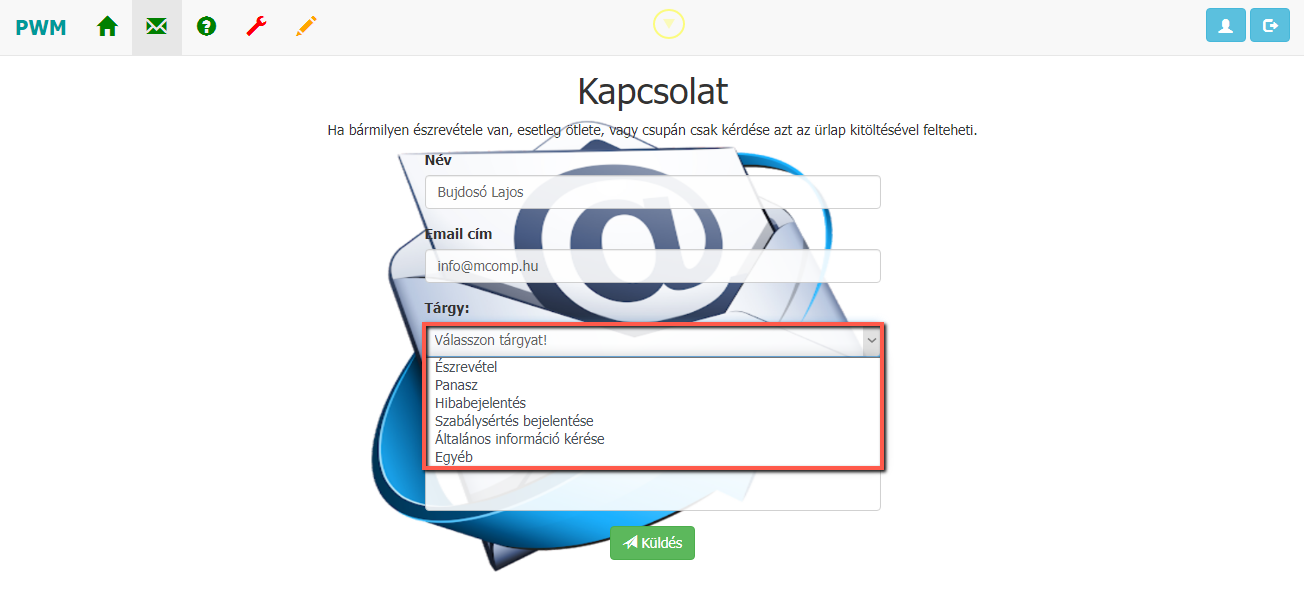Screen dimensions: 1304x600
Task: Open the envelope contact icon
Action: [x=157, y=27]
